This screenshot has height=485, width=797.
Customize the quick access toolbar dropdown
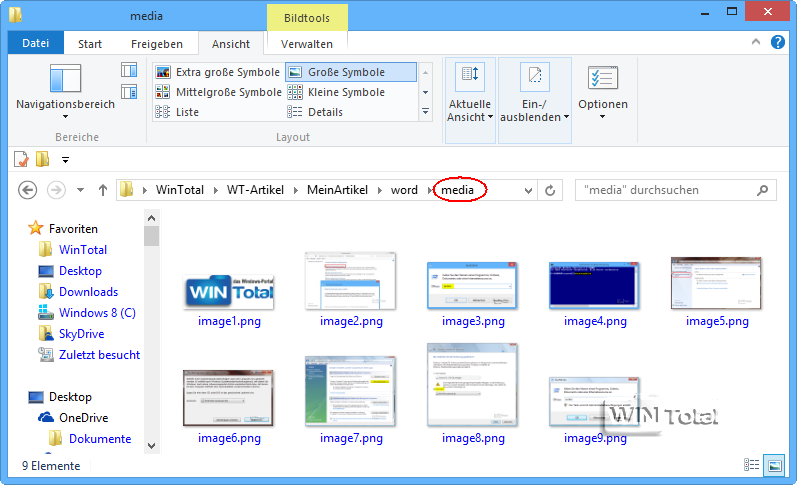[65, 160]
